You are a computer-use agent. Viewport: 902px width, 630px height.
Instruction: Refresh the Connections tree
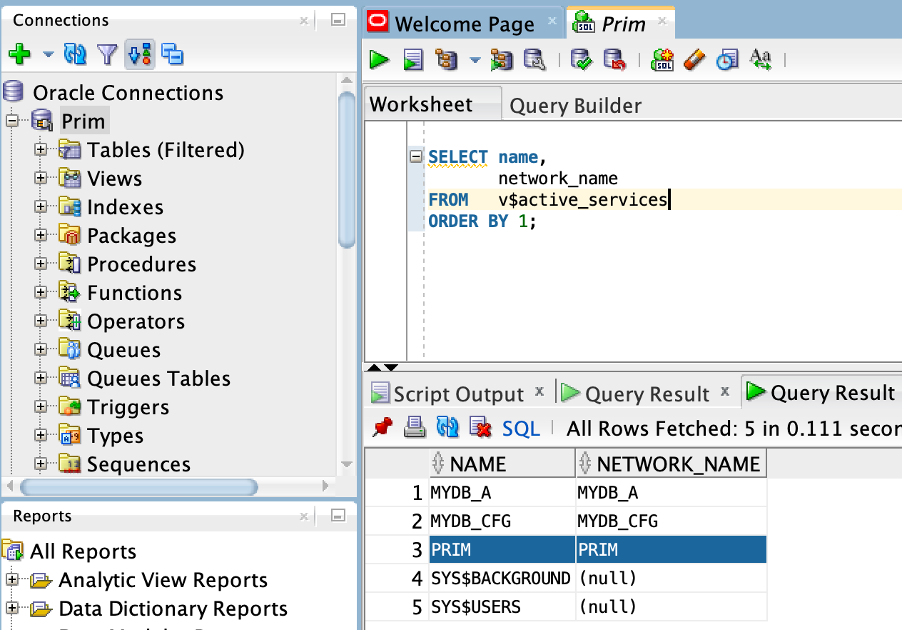pyautogui.click(x=75, y=54)
